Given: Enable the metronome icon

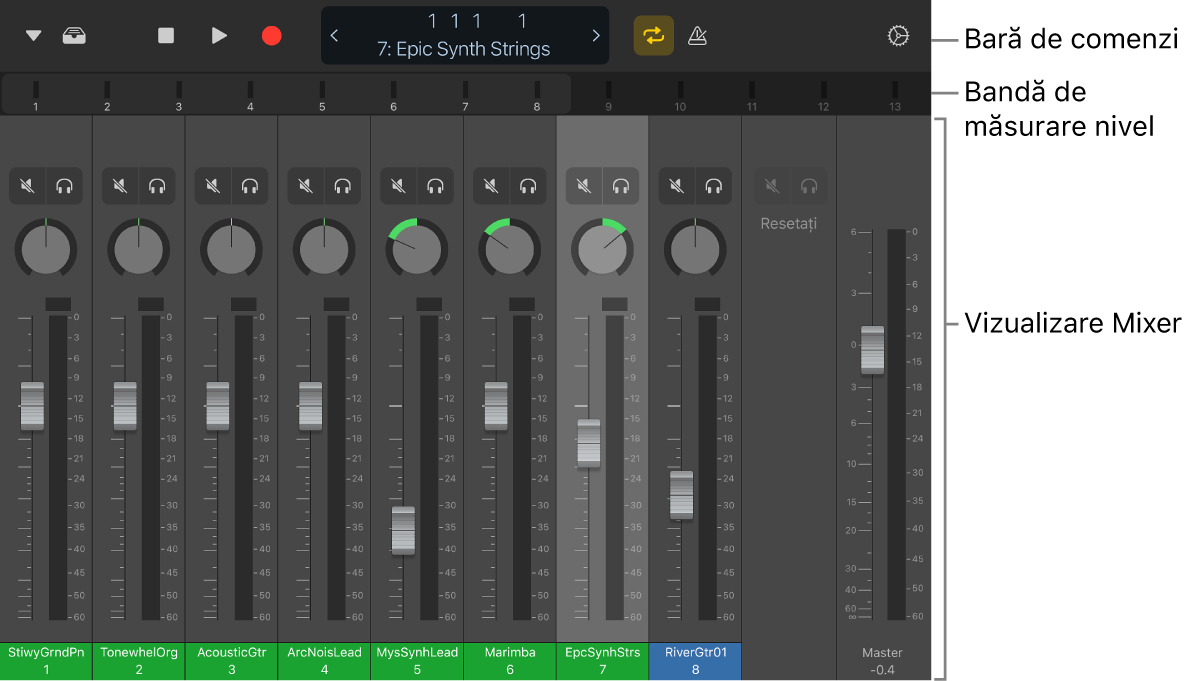Looking at the screenshot, I should click(697, 35).
